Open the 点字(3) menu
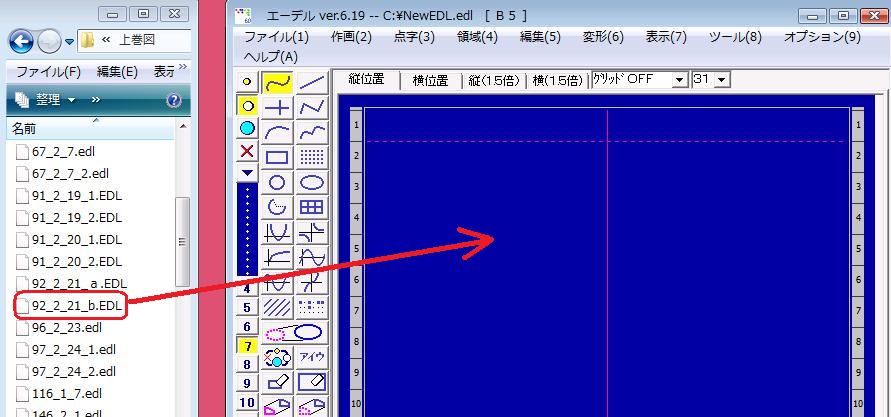 (413, 37)
